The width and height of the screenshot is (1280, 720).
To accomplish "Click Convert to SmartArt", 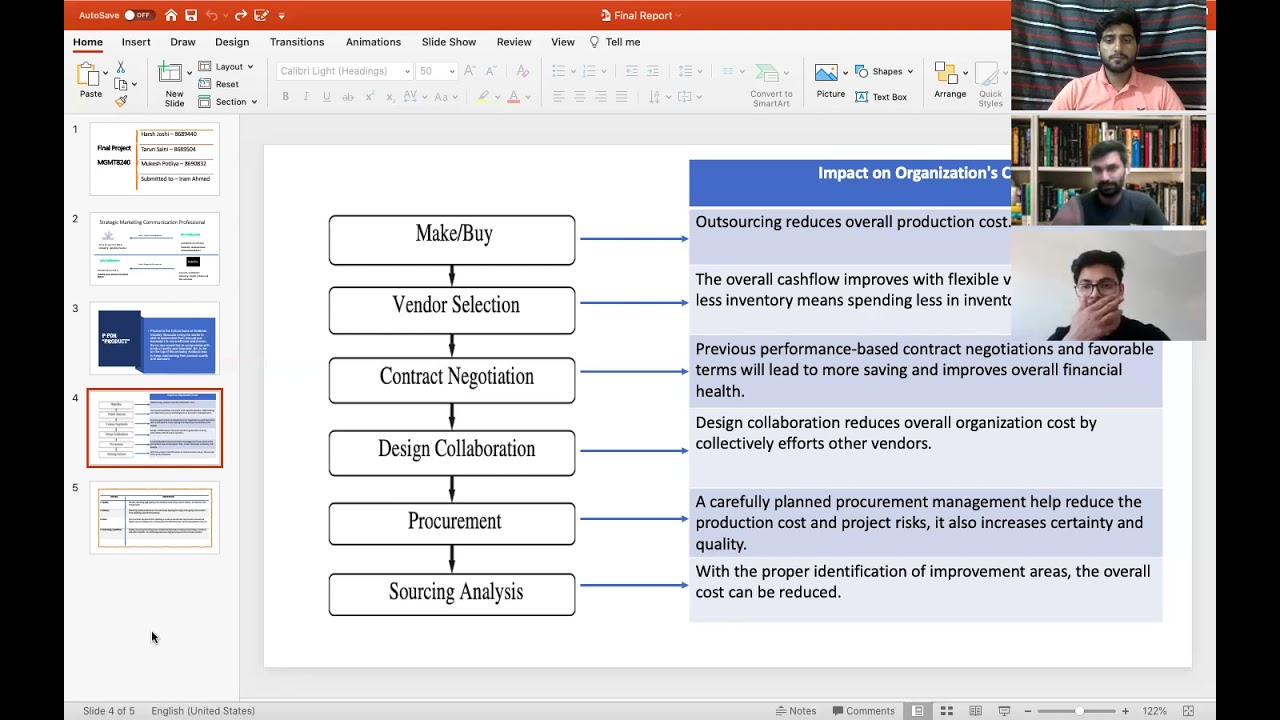I will [771, 84].
